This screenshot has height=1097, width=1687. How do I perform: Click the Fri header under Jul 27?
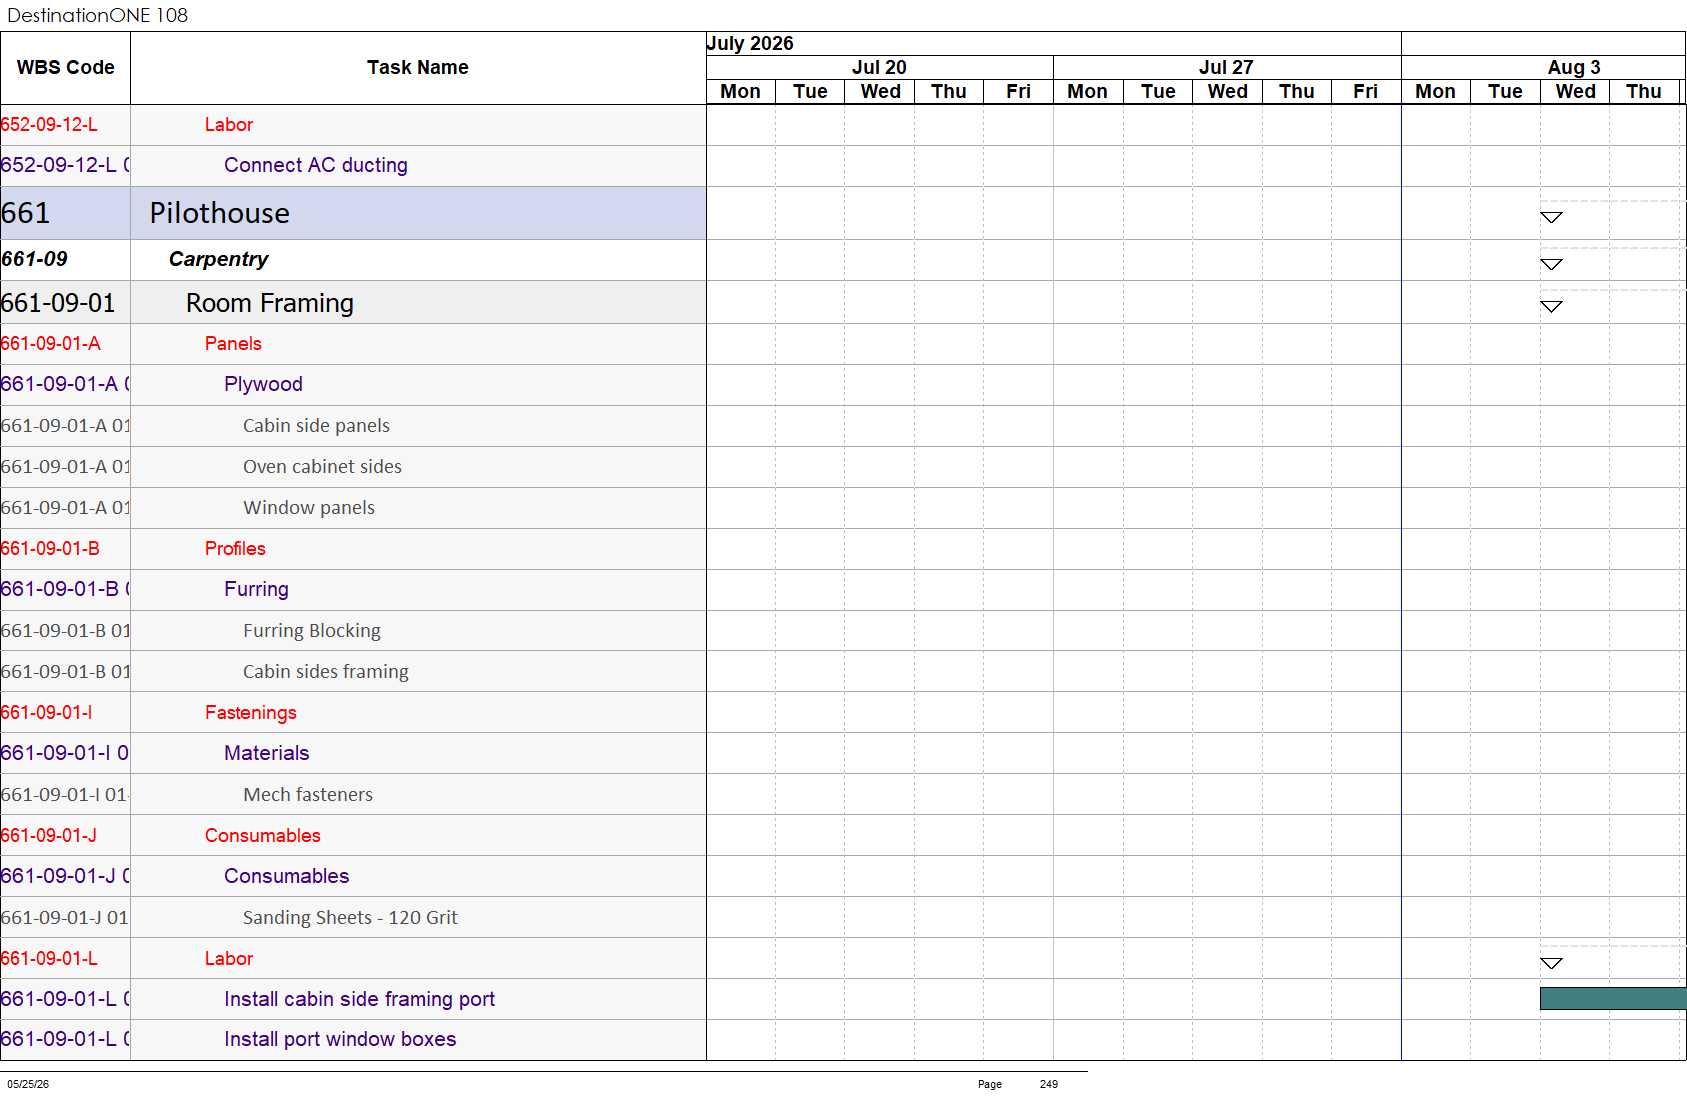point(1366,91)
